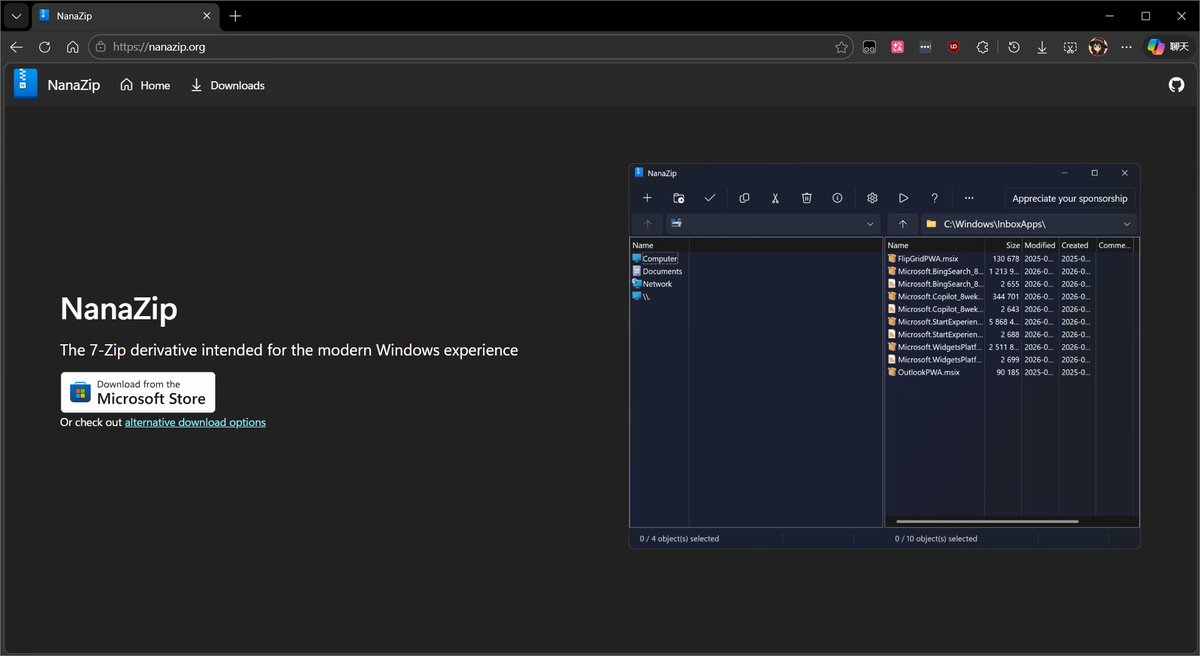Image resolution: width=1200 pixels, height=656 pixels.
Task: Open the Home page link in the navbar
Action: [145, 85]
